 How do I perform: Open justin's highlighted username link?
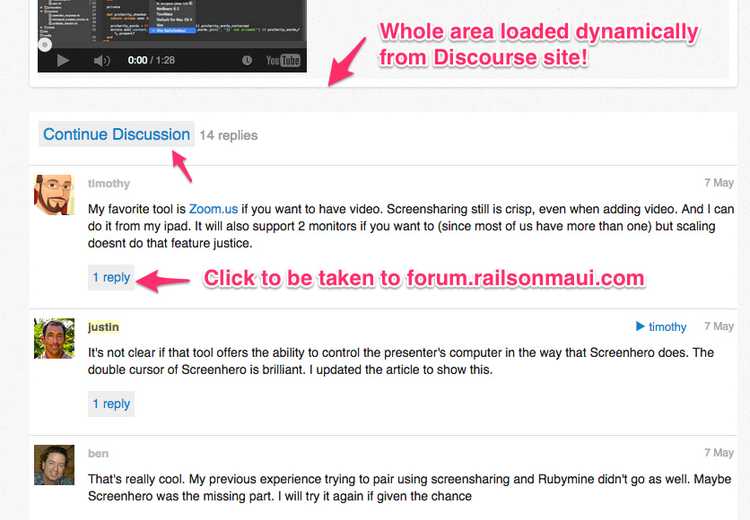pyautogui.click(x=103, y=327)
